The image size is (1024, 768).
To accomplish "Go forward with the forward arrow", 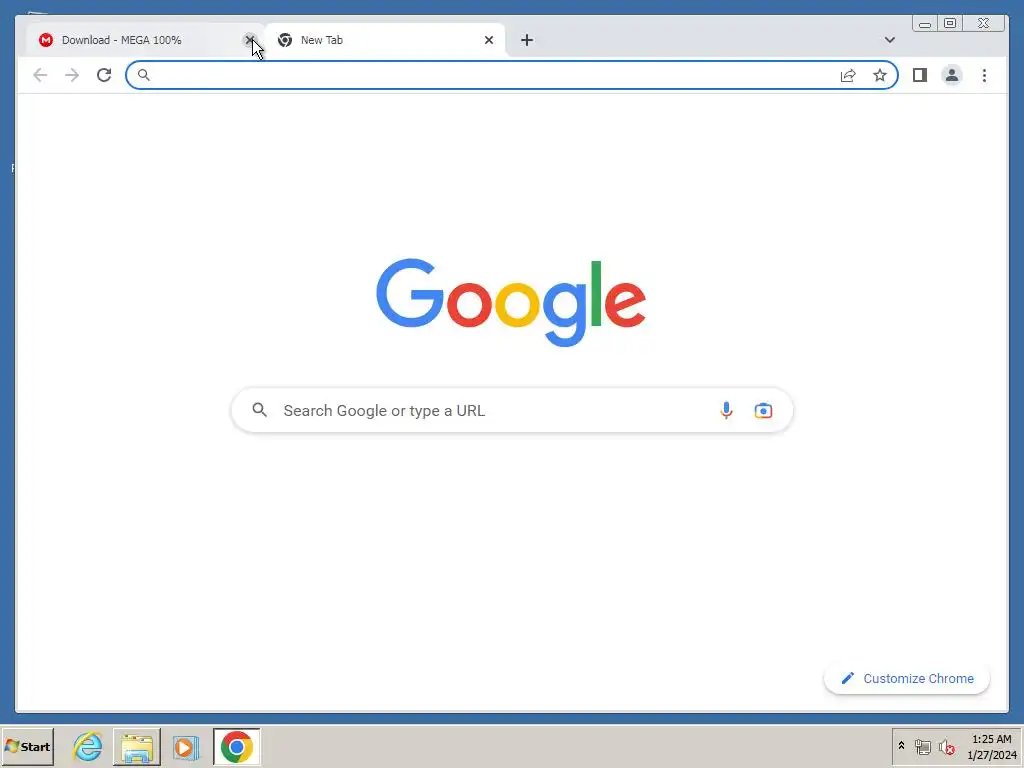I will [x=72, y=75].
